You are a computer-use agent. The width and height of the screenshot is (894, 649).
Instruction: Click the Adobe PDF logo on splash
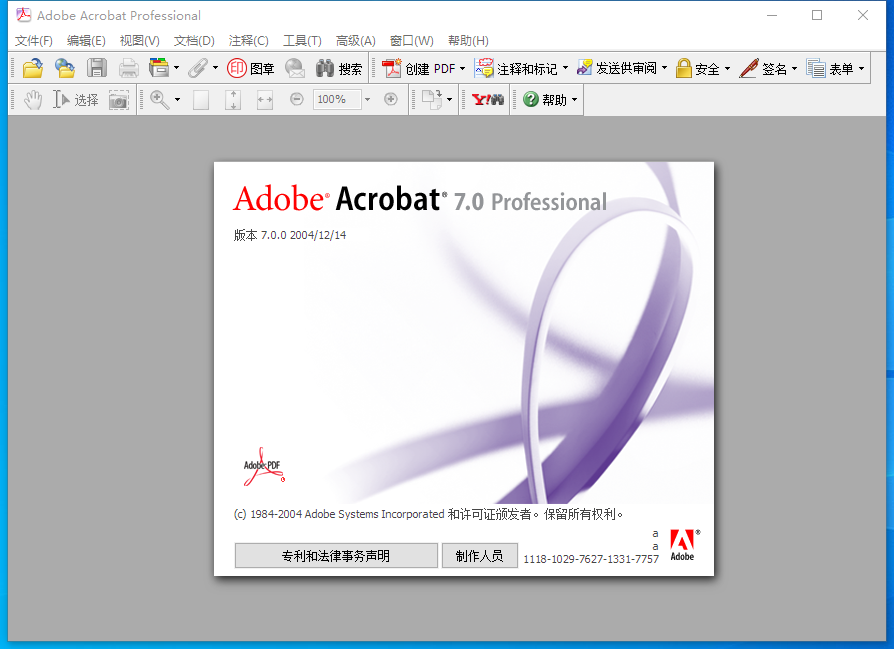click(263, 467)
